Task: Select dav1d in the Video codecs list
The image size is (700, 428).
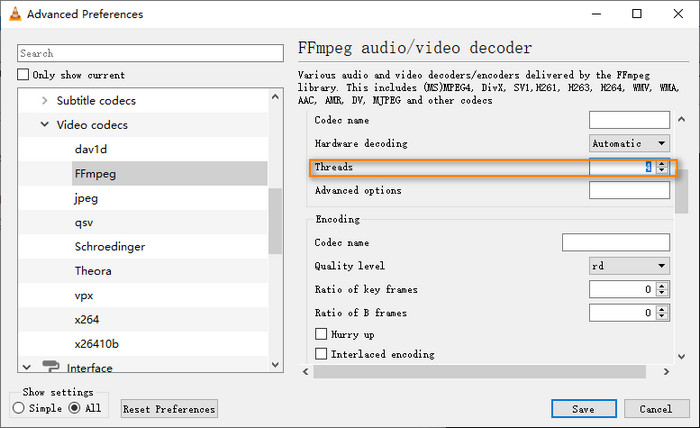Action: (91, 149)
